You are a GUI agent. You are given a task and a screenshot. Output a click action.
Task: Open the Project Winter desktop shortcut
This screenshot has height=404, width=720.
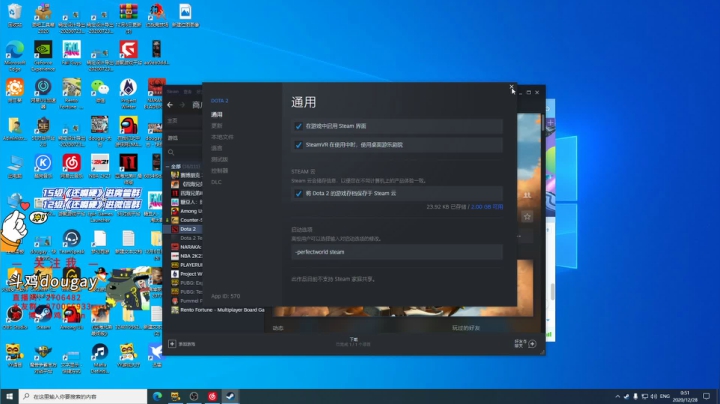(129, 94)
